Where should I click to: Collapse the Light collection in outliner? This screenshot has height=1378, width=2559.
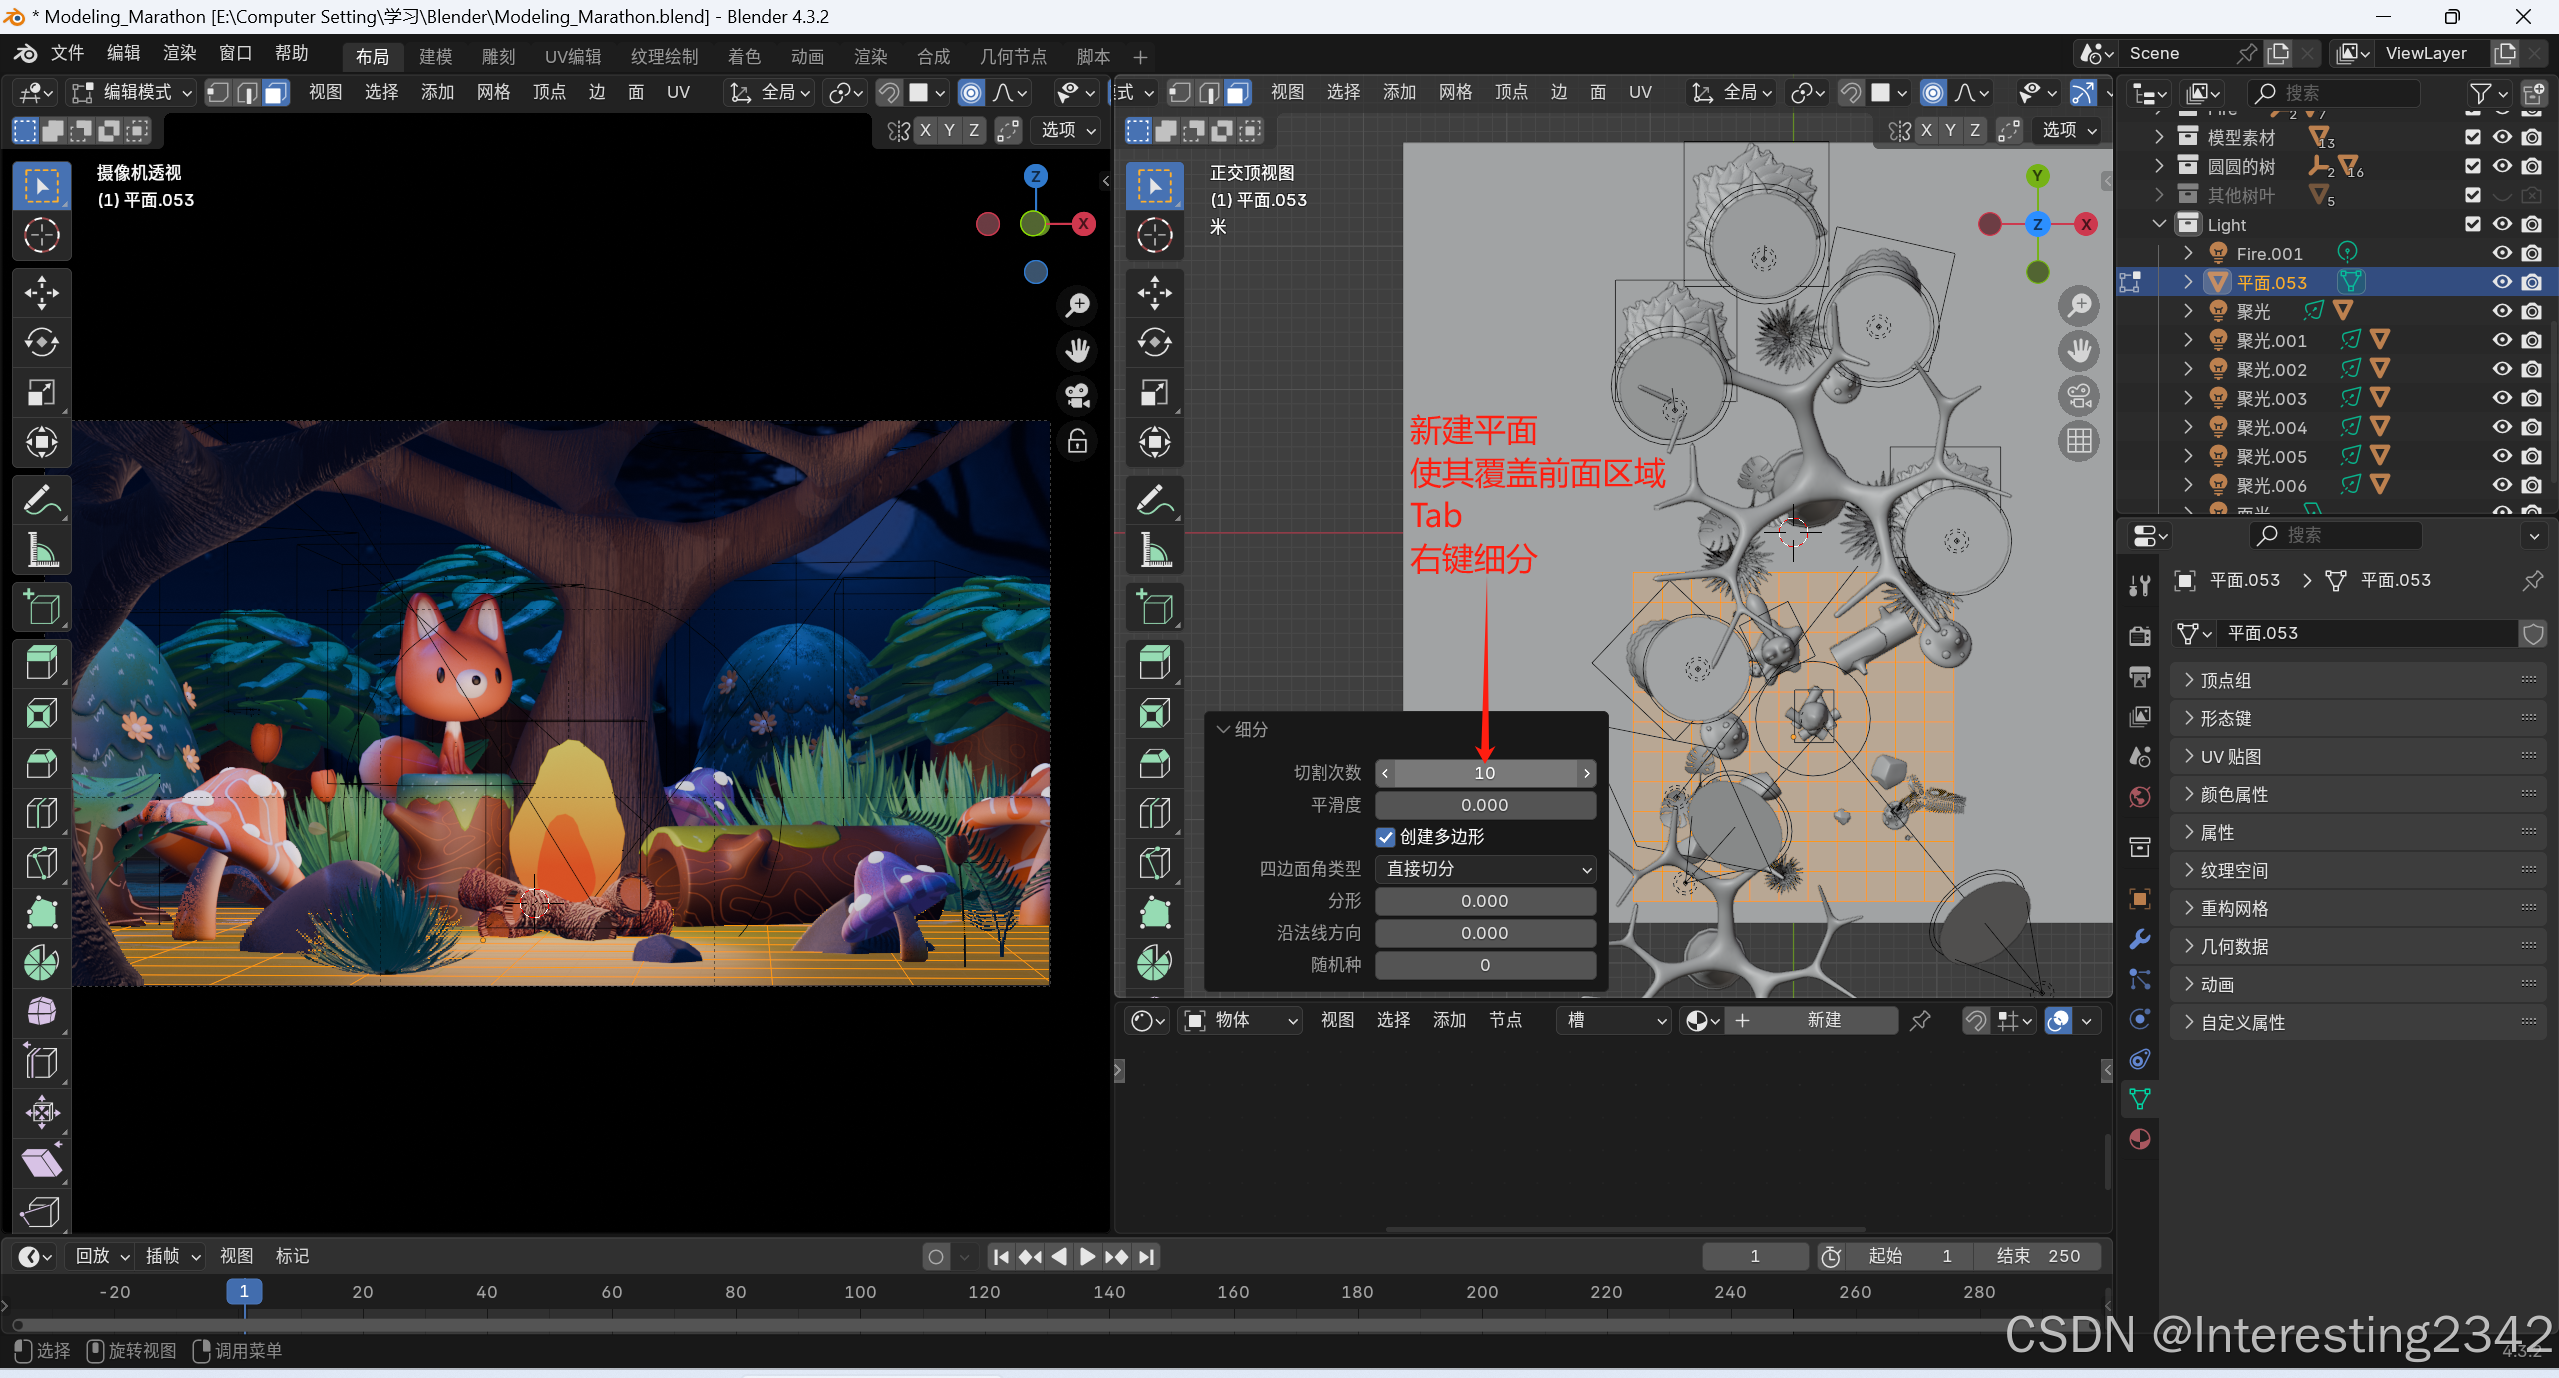coord(2159,224)
